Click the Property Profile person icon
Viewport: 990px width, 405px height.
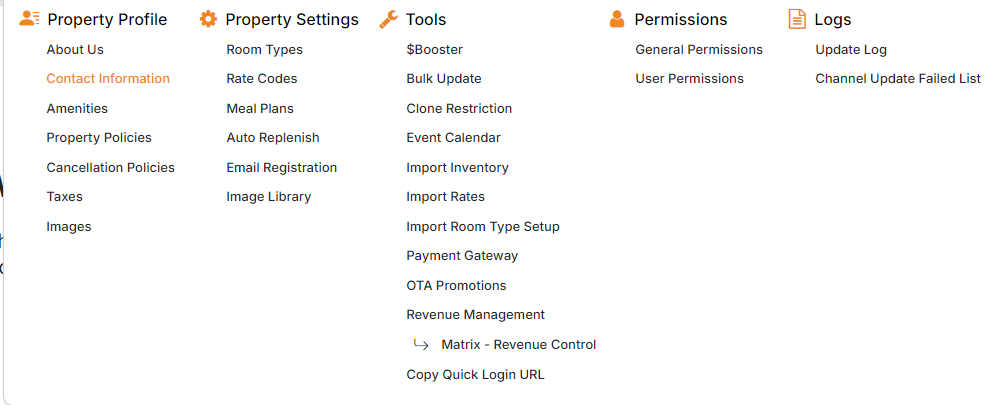[x=29, y=19]
